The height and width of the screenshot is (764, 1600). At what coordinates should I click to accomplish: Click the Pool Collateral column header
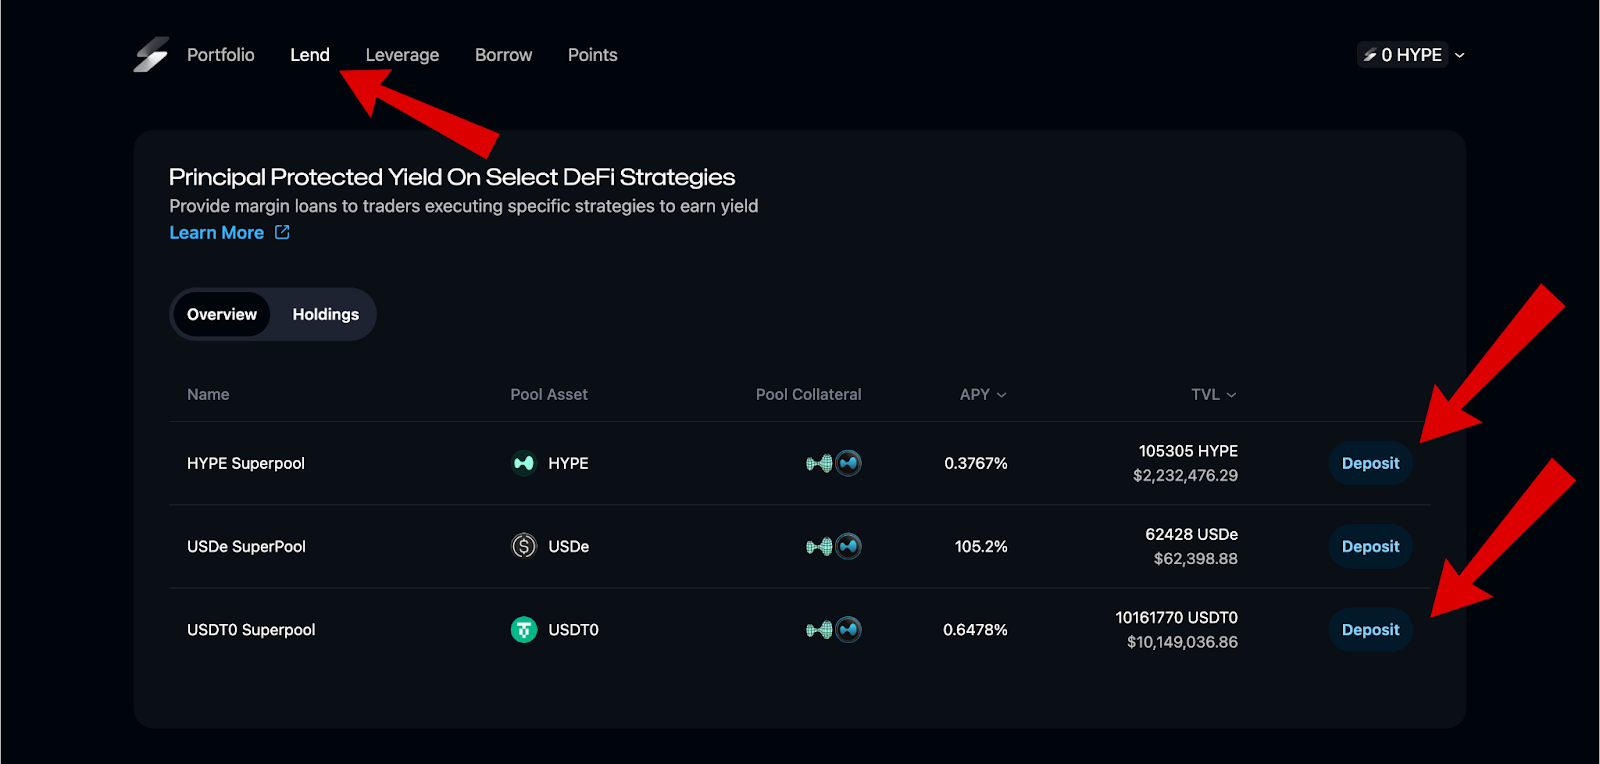click(x=808, y=395)
